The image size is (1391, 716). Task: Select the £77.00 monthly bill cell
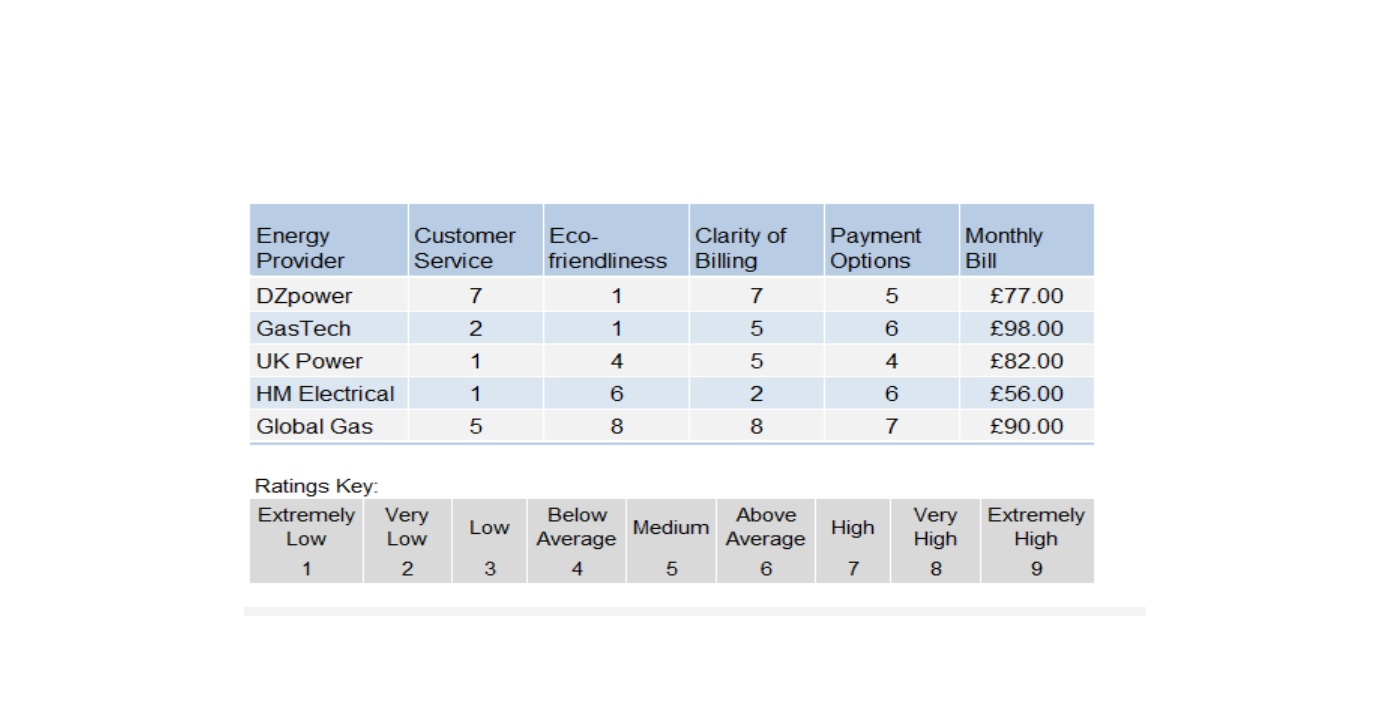[1027, 296]
